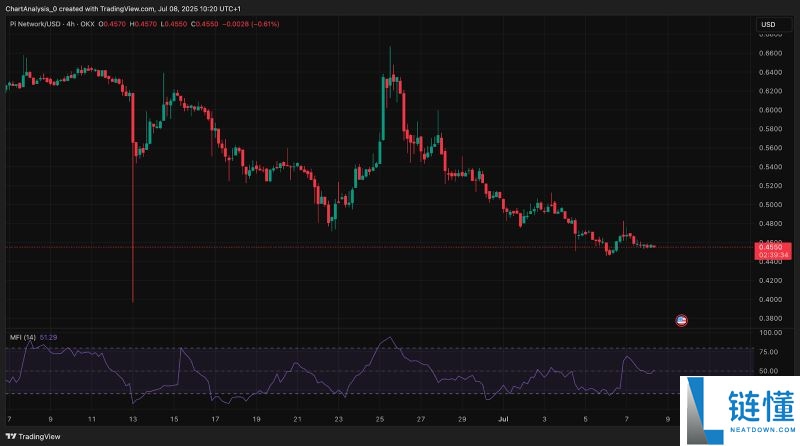Open the USD currency selector
Viewport: 800px width, 446px height.
(x=768, y=24)
